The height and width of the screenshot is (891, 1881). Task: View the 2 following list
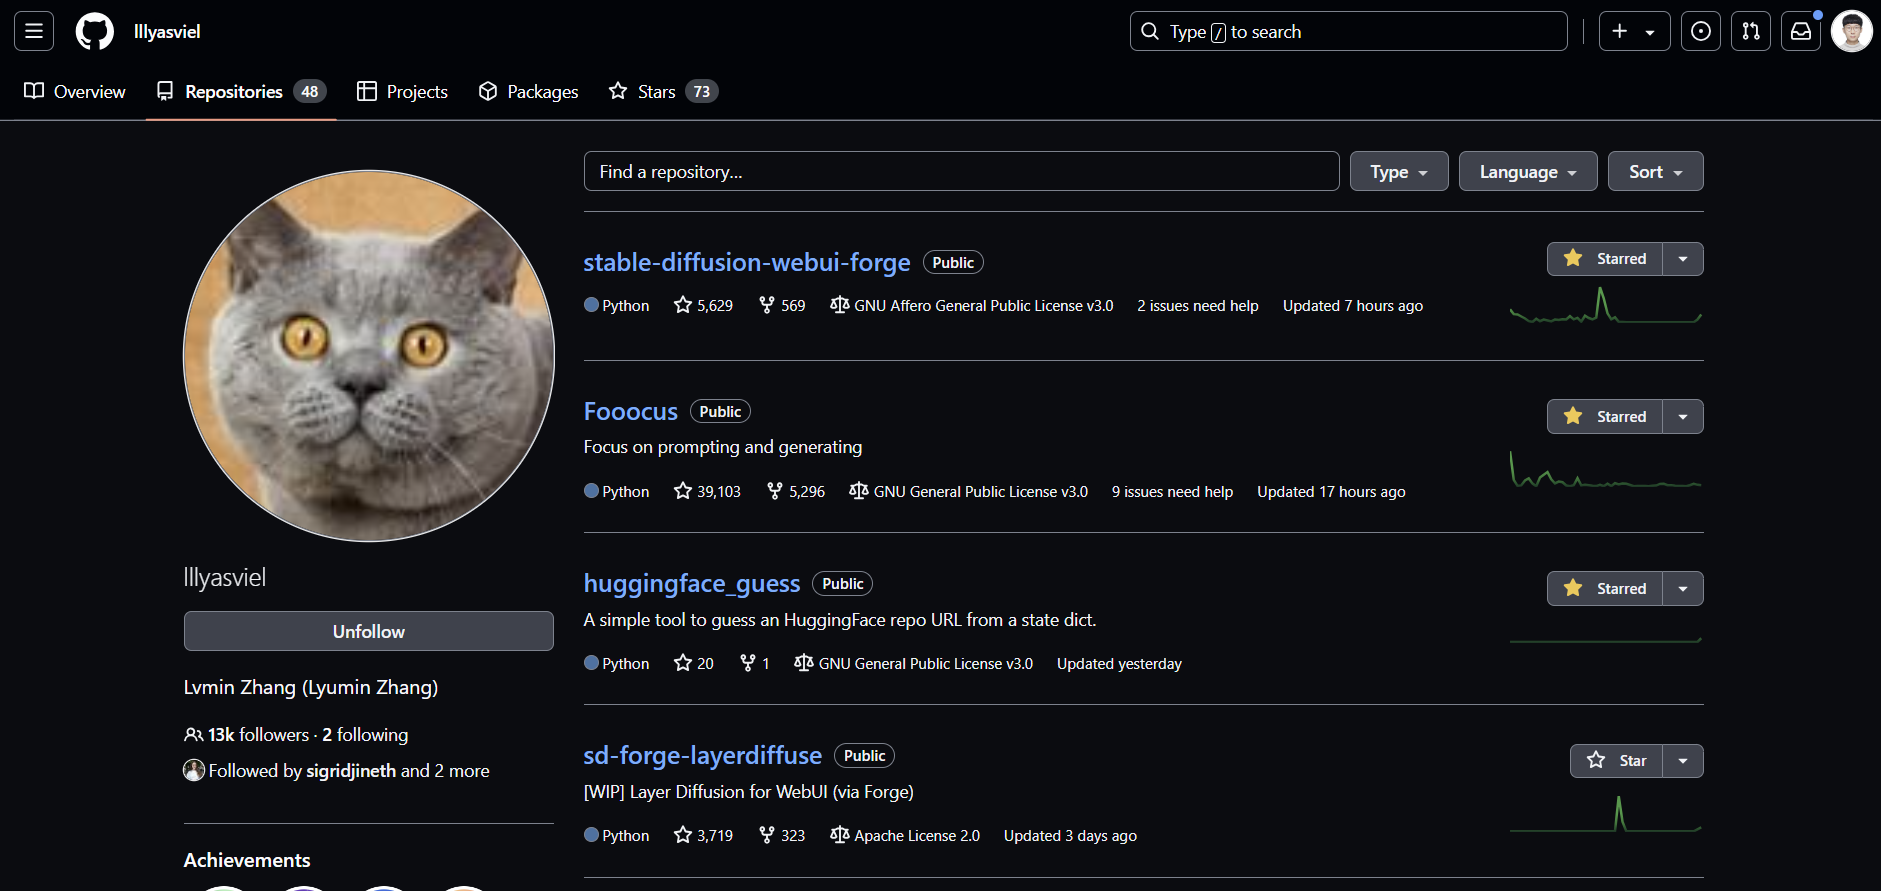pyautogui.click(x=365, y=735)
